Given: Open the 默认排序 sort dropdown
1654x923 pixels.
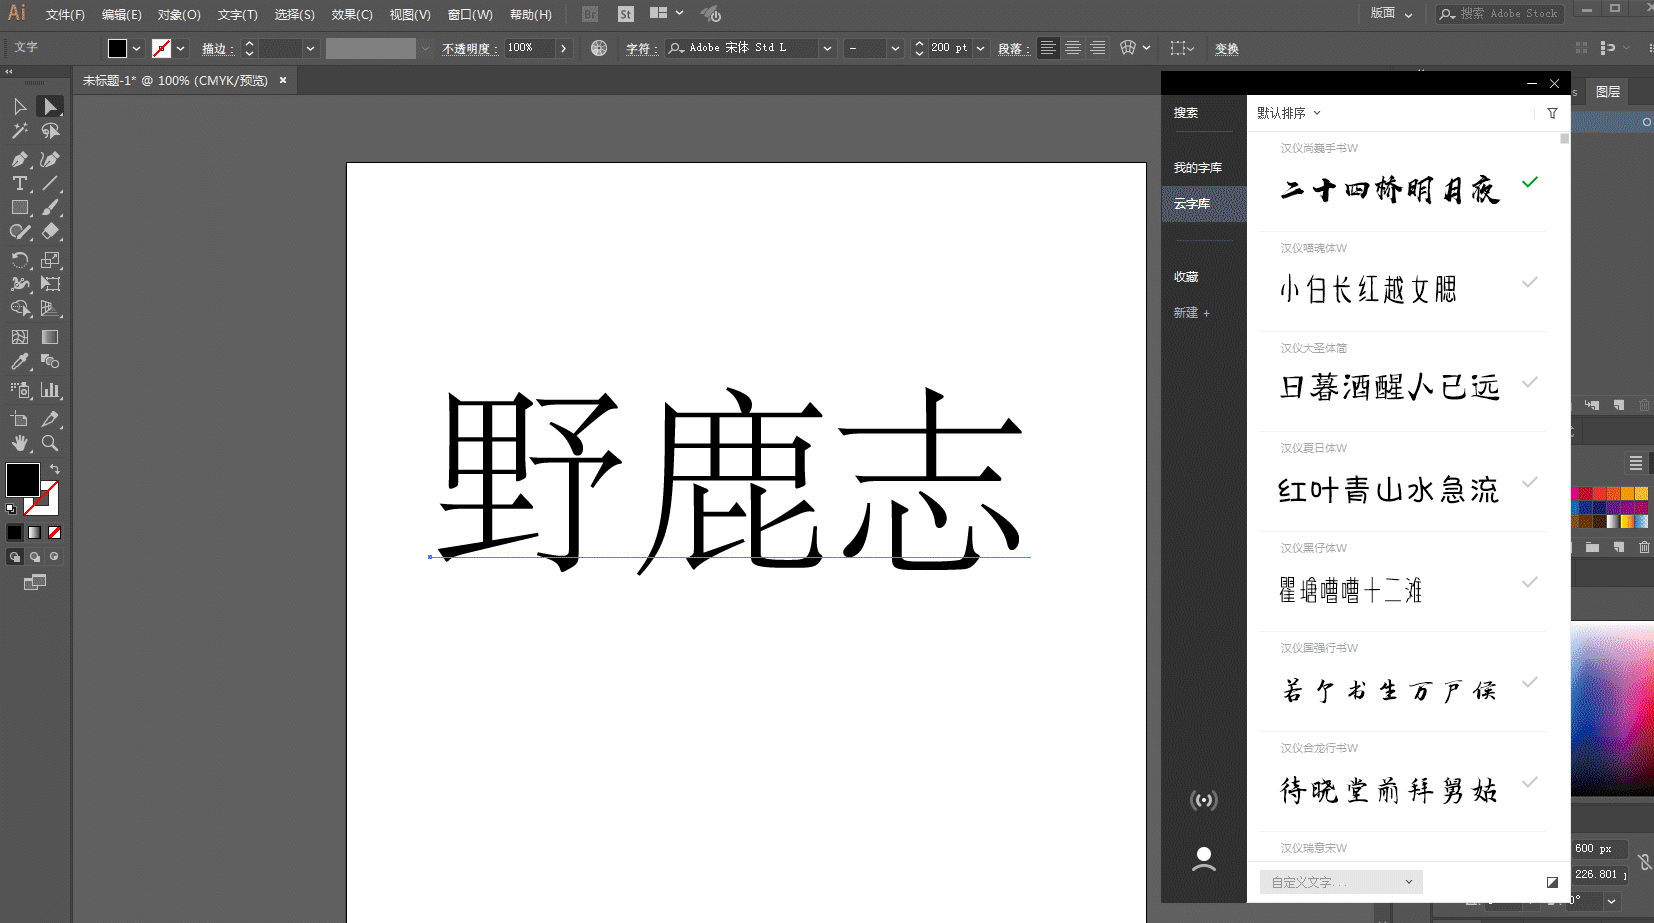Looking at the screenshot, I should point(1289,113).
